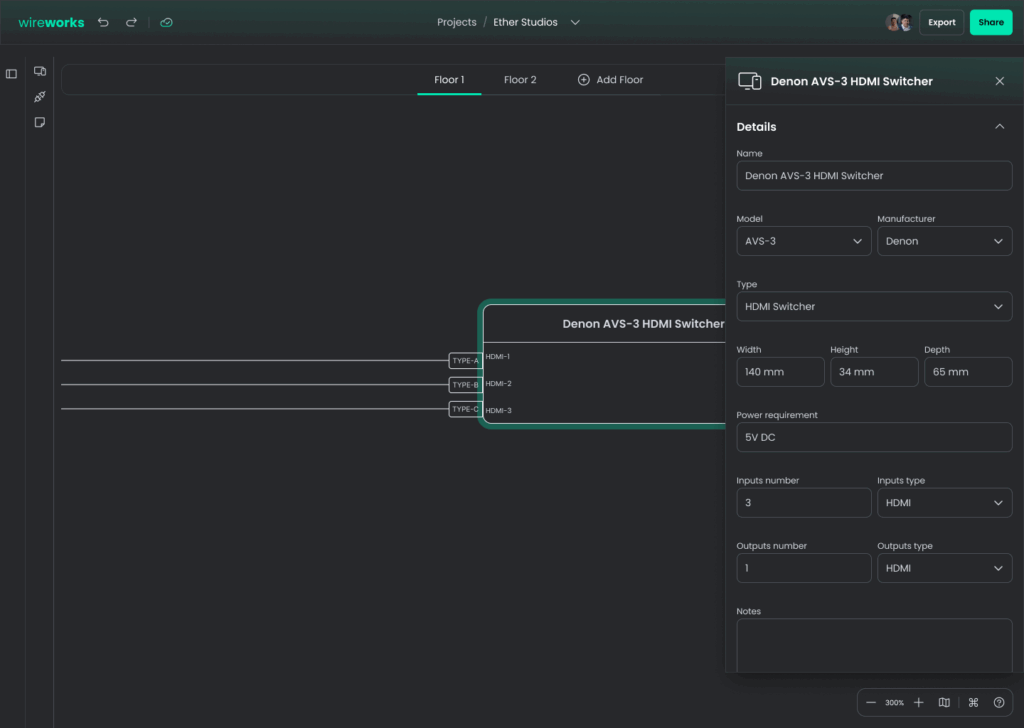Switch to the Floor 2 tab
1024x728 pixels.
[520, 80]
